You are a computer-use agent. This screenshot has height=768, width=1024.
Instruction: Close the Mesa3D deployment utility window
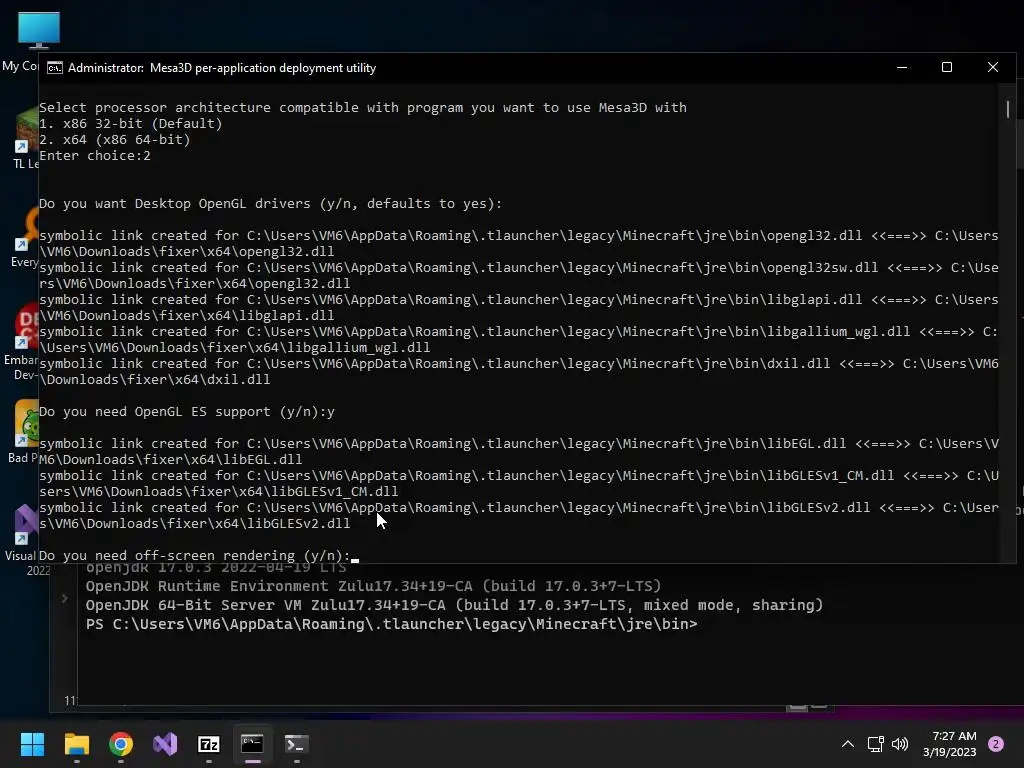coord(993,67)
